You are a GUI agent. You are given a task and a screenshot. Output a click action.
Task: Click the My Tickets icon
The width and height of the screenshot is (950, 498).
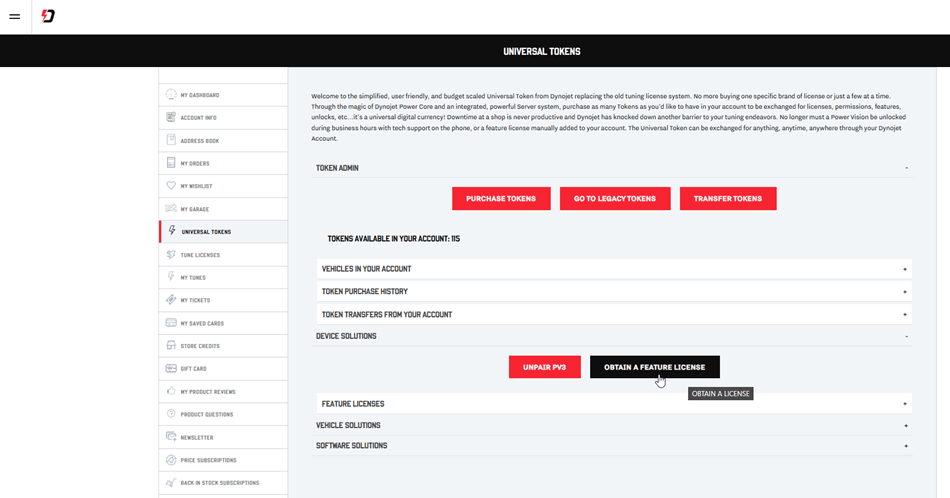click(x=171, y=300)
